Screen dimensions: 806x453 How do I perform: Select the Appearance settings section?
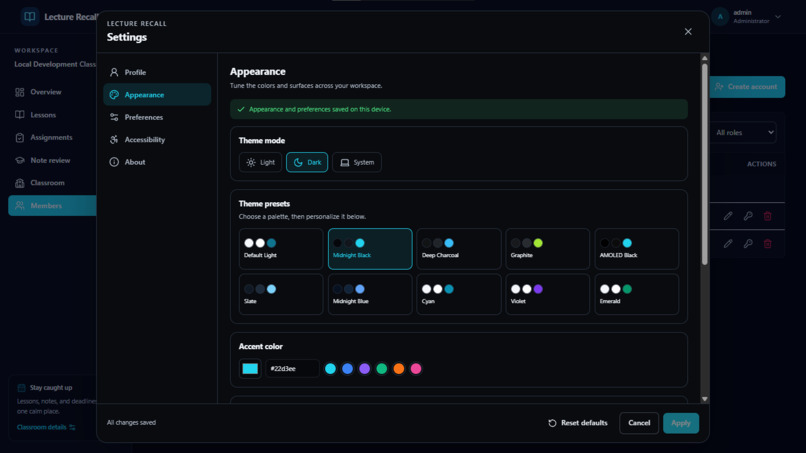pyautogui.click(x=157, y=95)
